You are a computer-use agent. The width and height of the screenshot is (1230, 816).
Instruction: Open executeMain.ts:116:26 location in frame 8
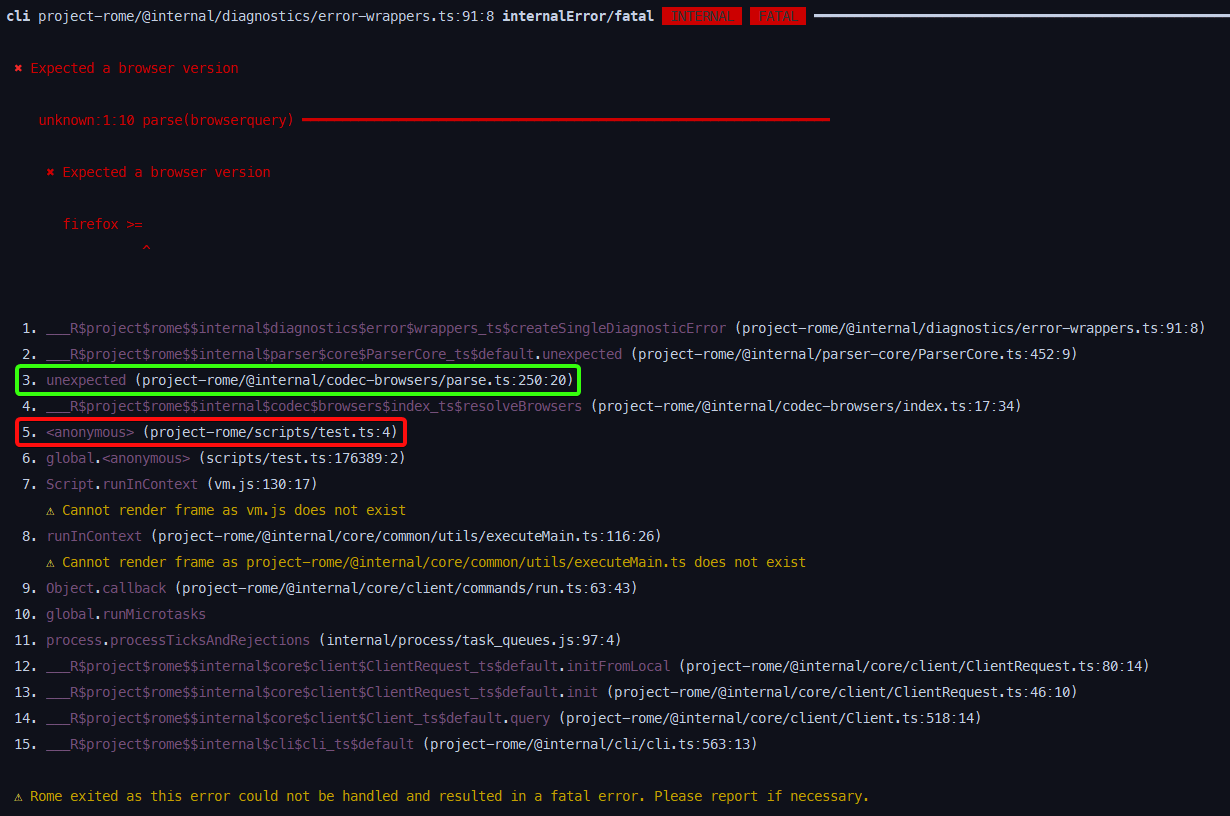(406, 536)
